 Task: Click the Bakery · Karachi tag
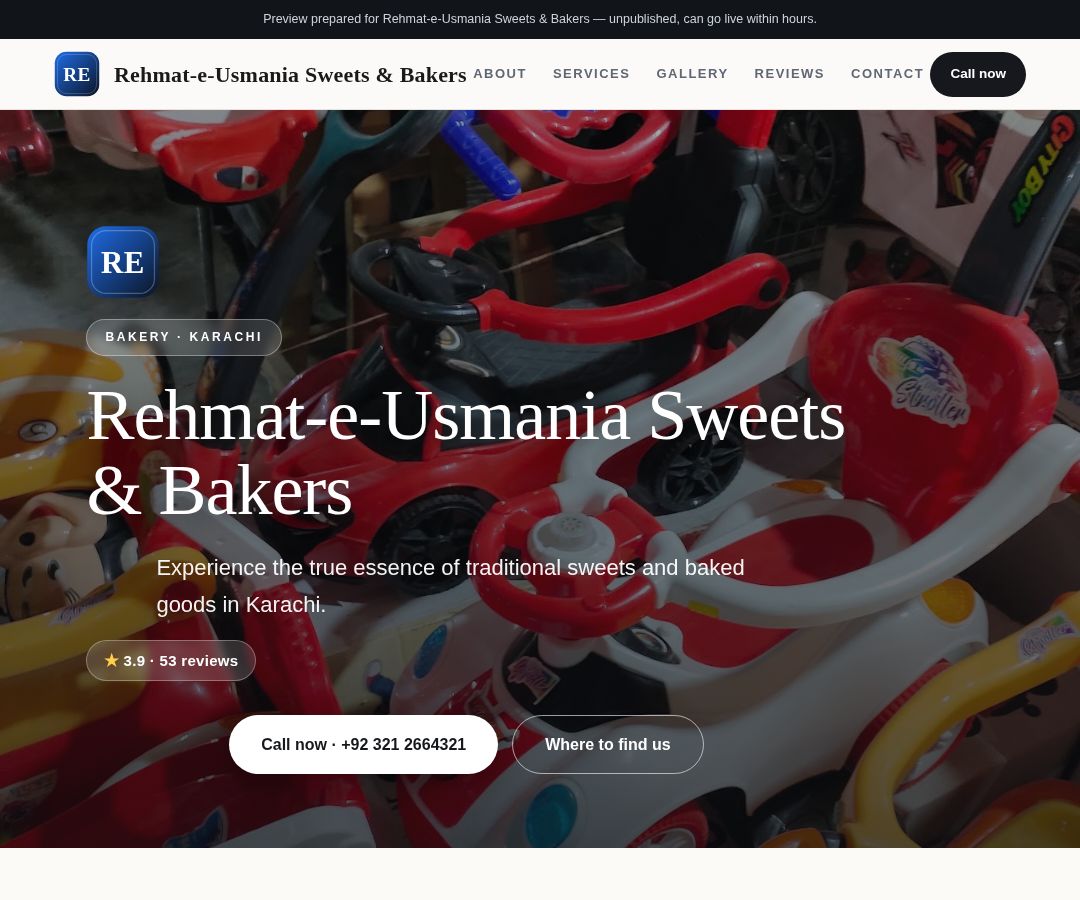pos(184,337)
